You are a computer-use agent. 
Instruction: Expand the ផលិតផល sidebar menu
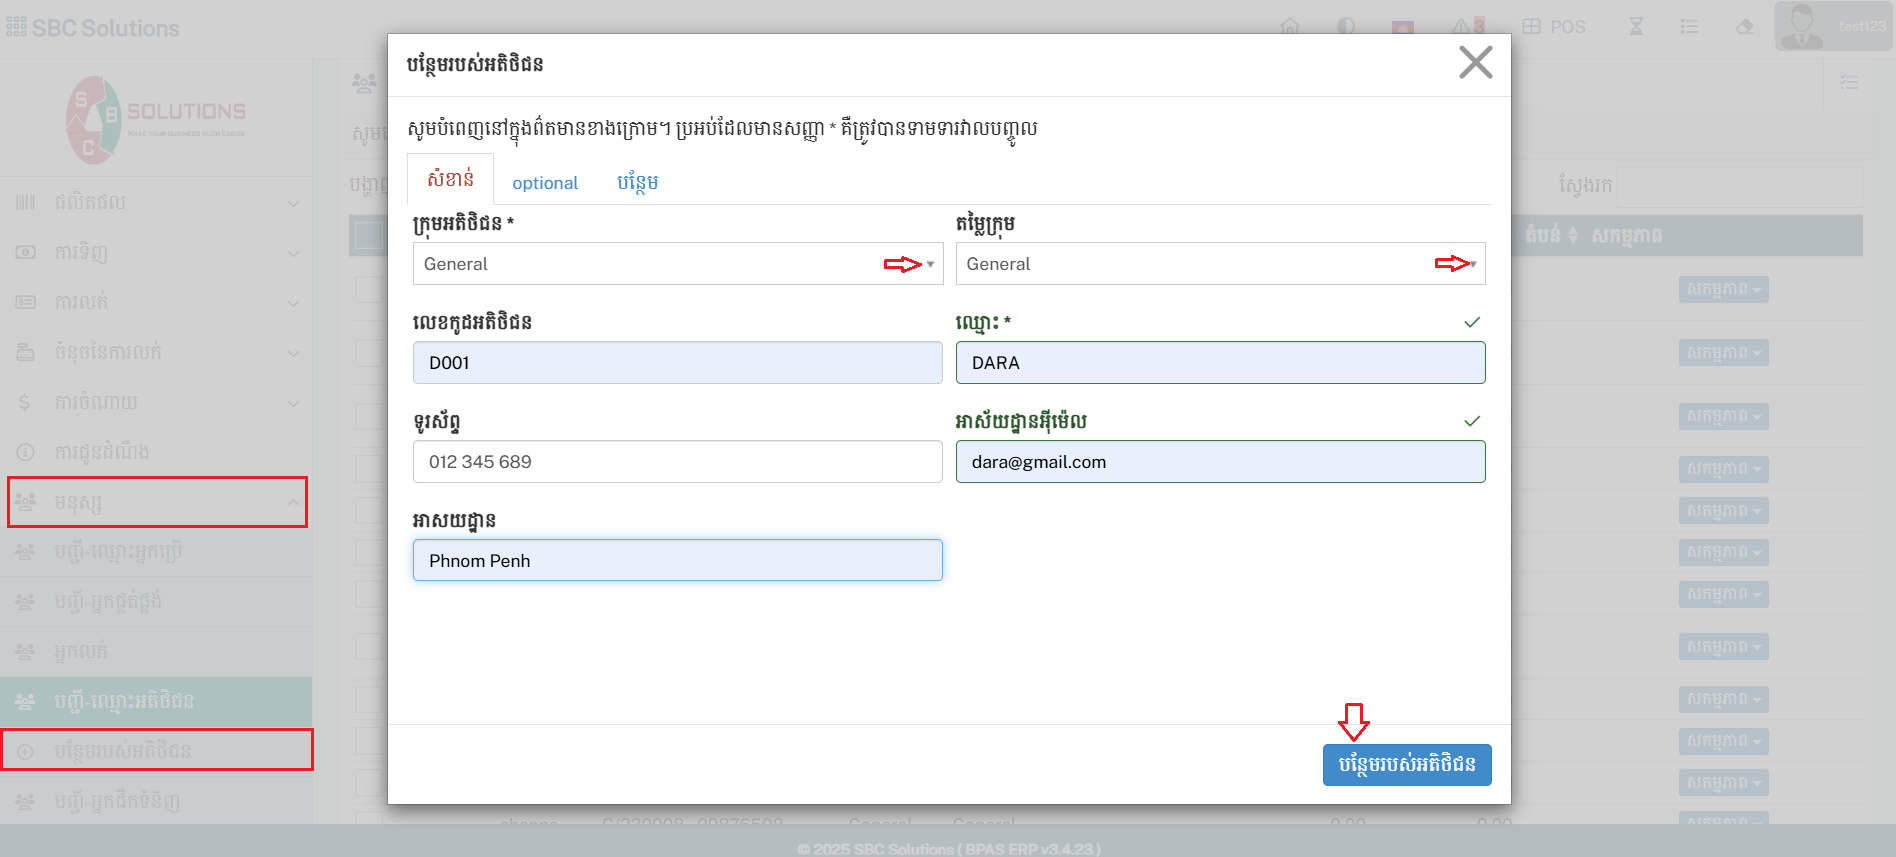click(157, 202)
